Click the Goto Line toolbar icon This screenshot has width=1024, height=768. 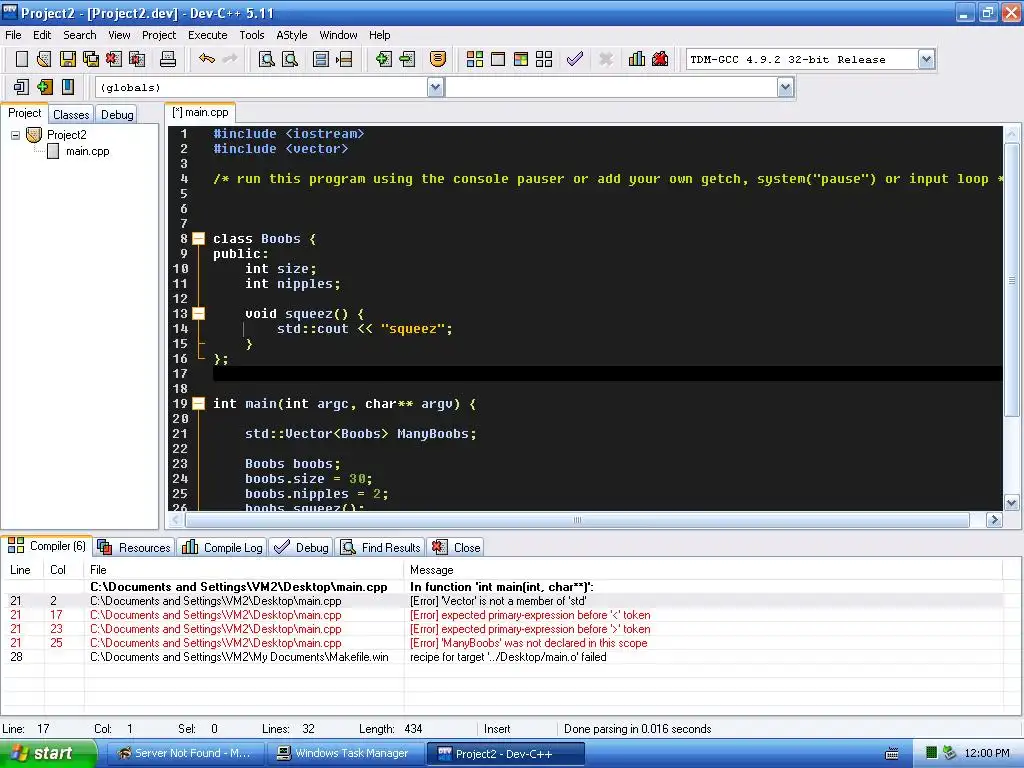click(x=344, y=59)
